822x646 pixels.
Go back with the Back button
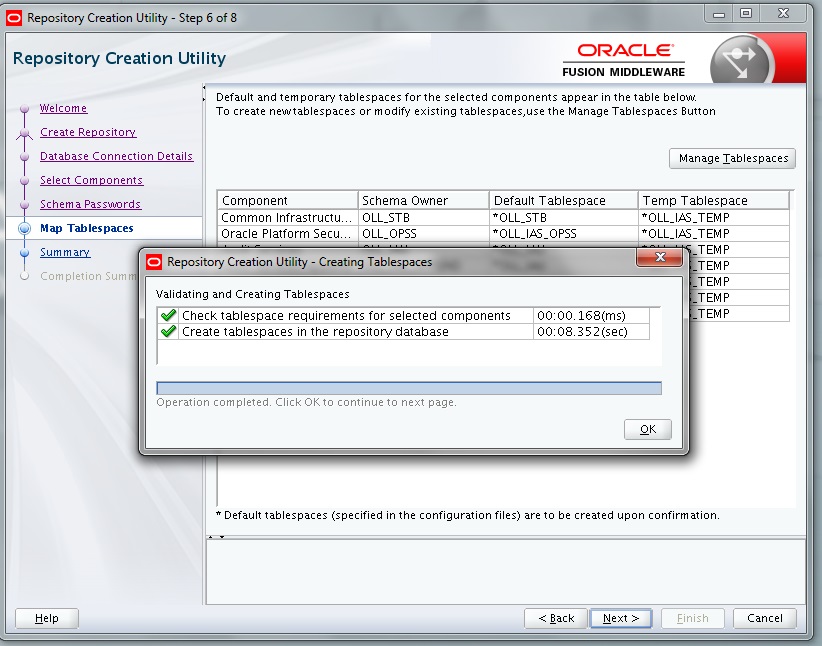[556, 618]
